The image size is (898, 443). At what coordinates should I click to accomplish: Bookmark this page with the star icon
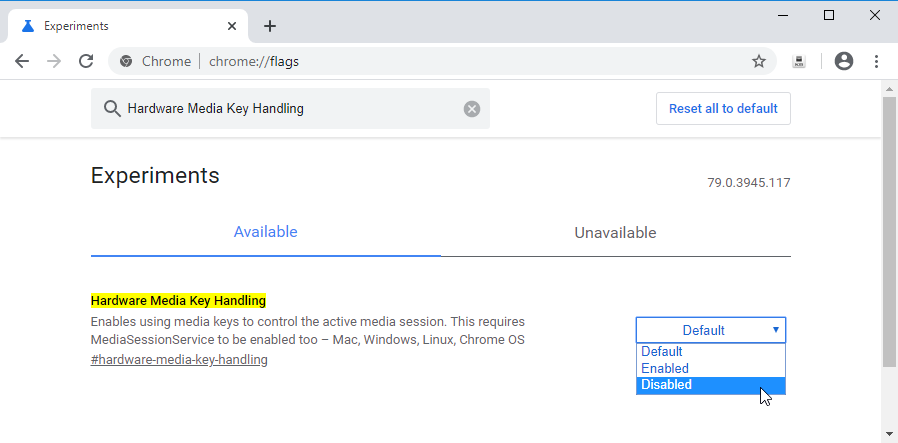coord(759,61)
